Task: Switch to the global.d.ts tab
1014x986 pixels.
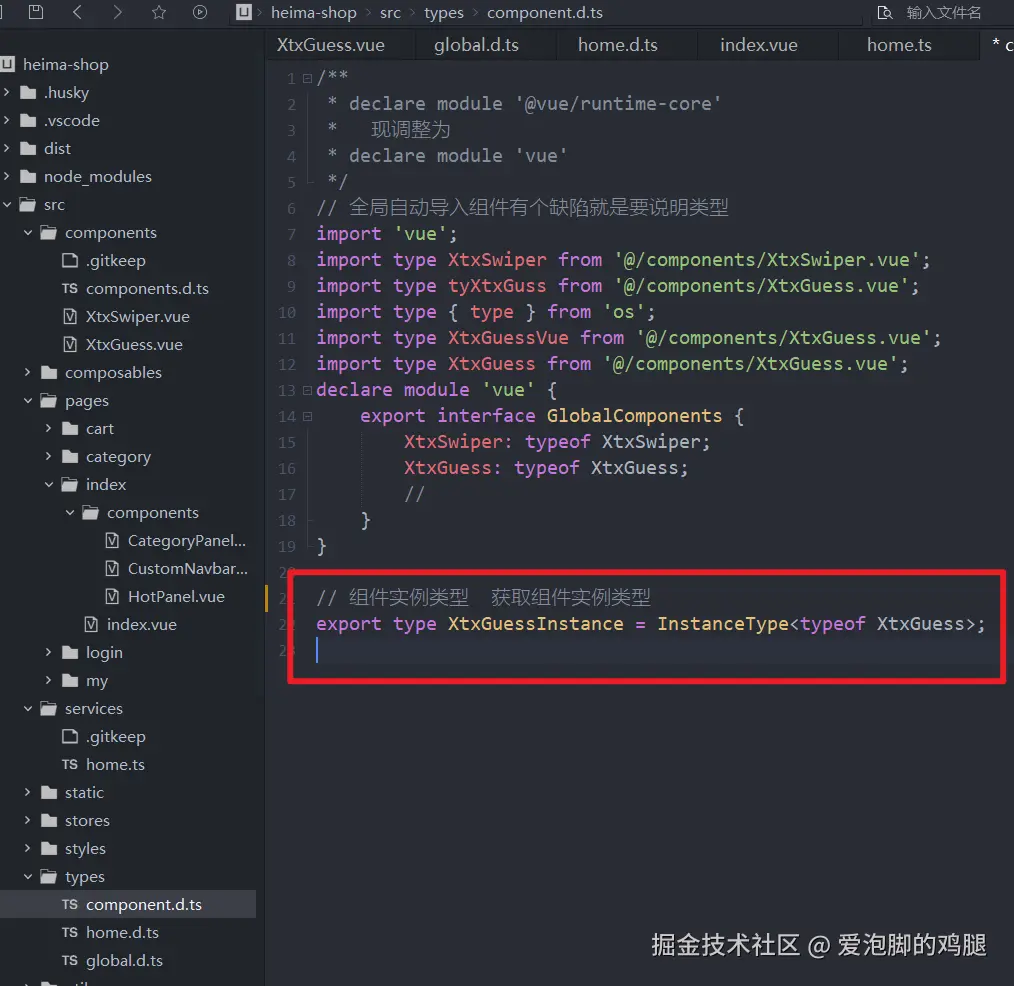Action: [x=476, y=45]
